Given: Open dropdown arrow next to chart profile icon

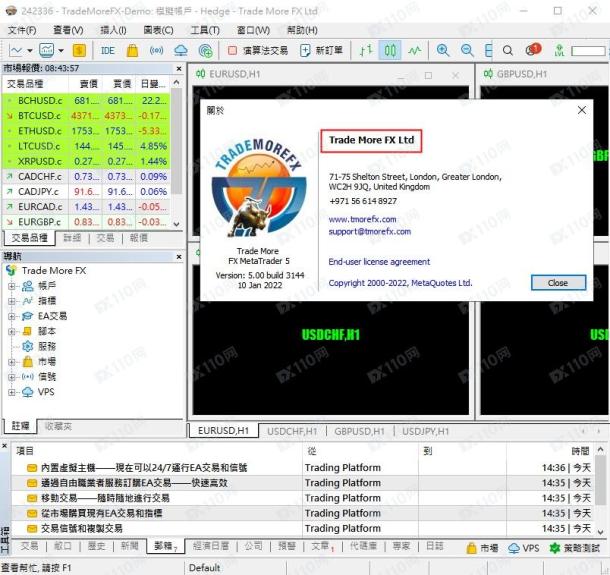Looking at the screenshot, I should [61, 51].
